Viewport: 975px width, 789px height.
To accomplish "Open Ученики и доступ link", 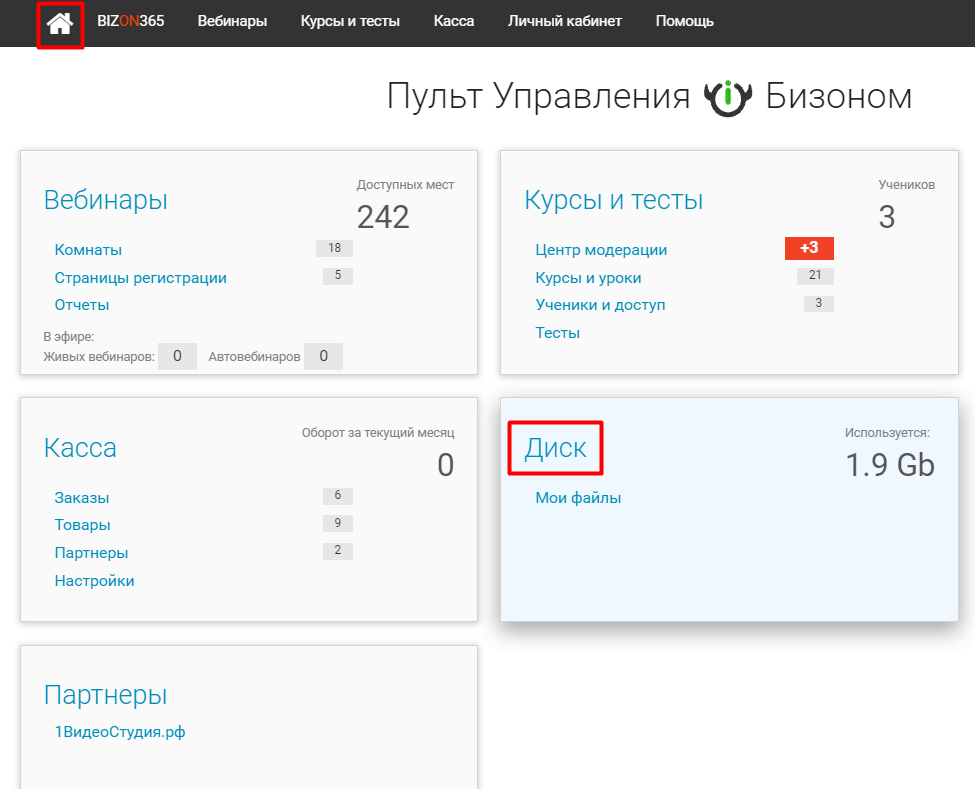I will [600, 305].
